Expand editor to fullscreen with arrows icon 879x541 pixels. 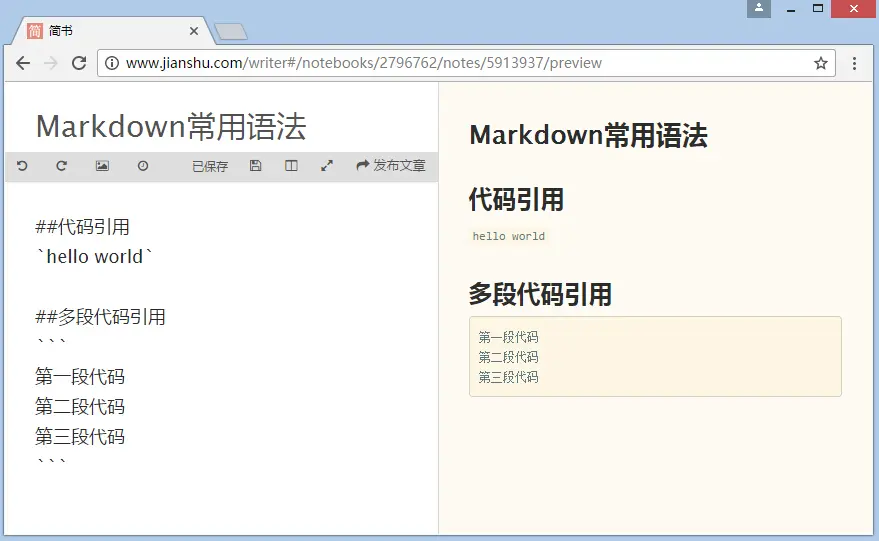point(327,165)
